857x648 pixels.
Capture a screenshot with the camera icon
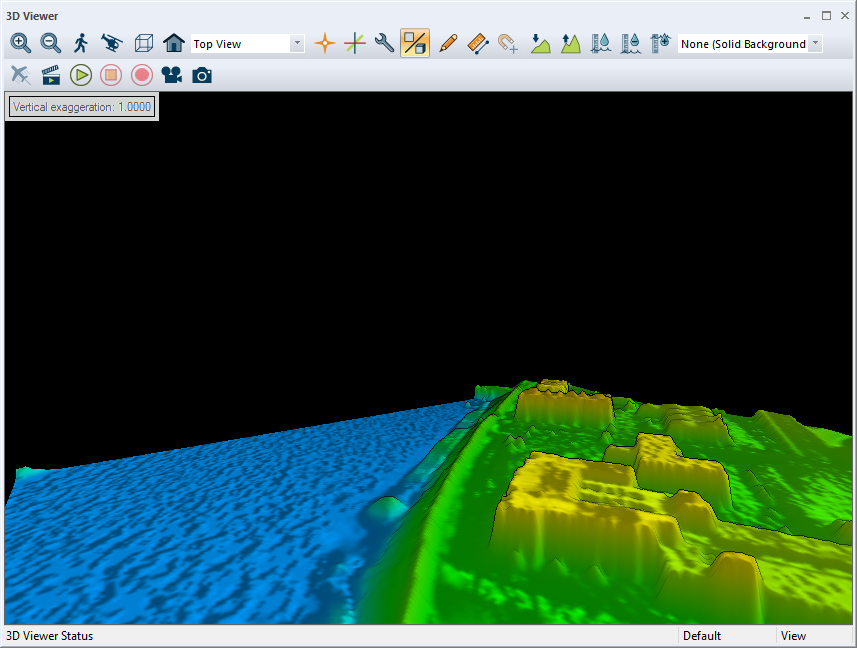202,75
